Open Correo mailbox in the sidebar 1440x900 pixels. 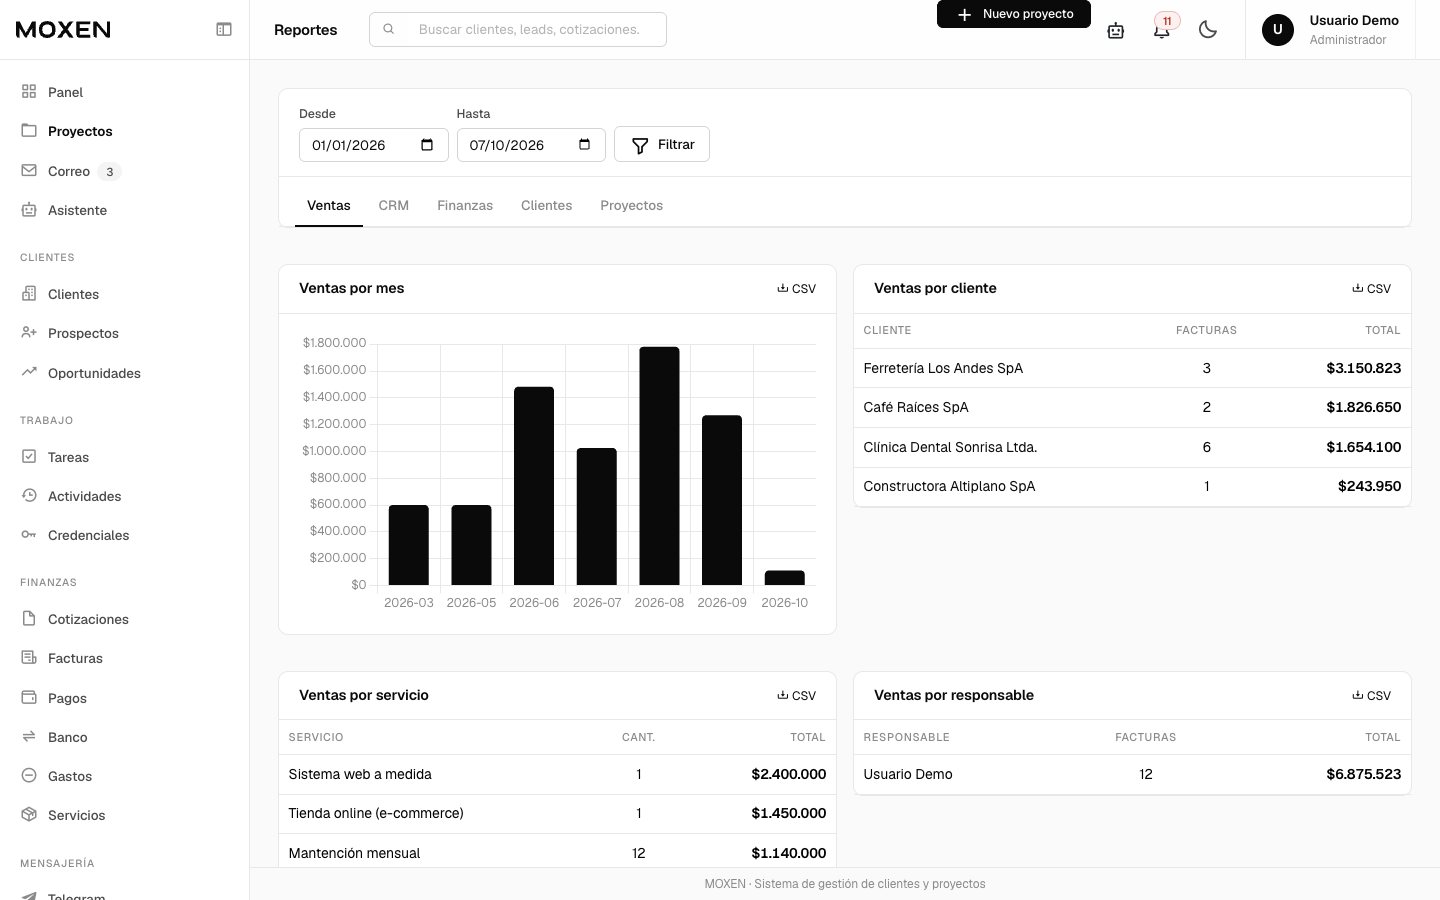click(124, 171)
